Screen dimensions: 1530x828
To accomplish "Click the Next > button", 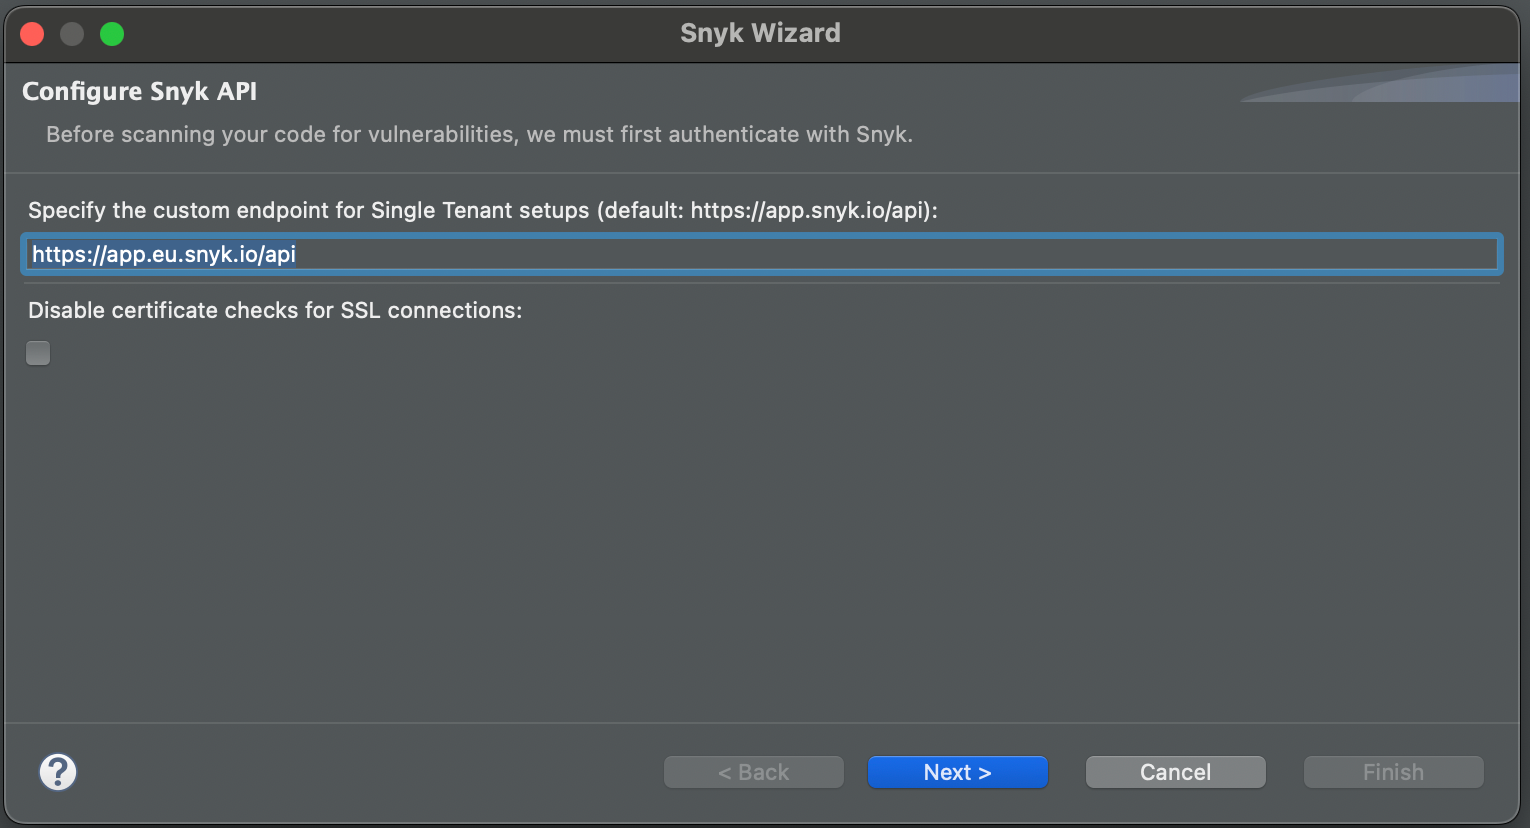I will point(957,772).
